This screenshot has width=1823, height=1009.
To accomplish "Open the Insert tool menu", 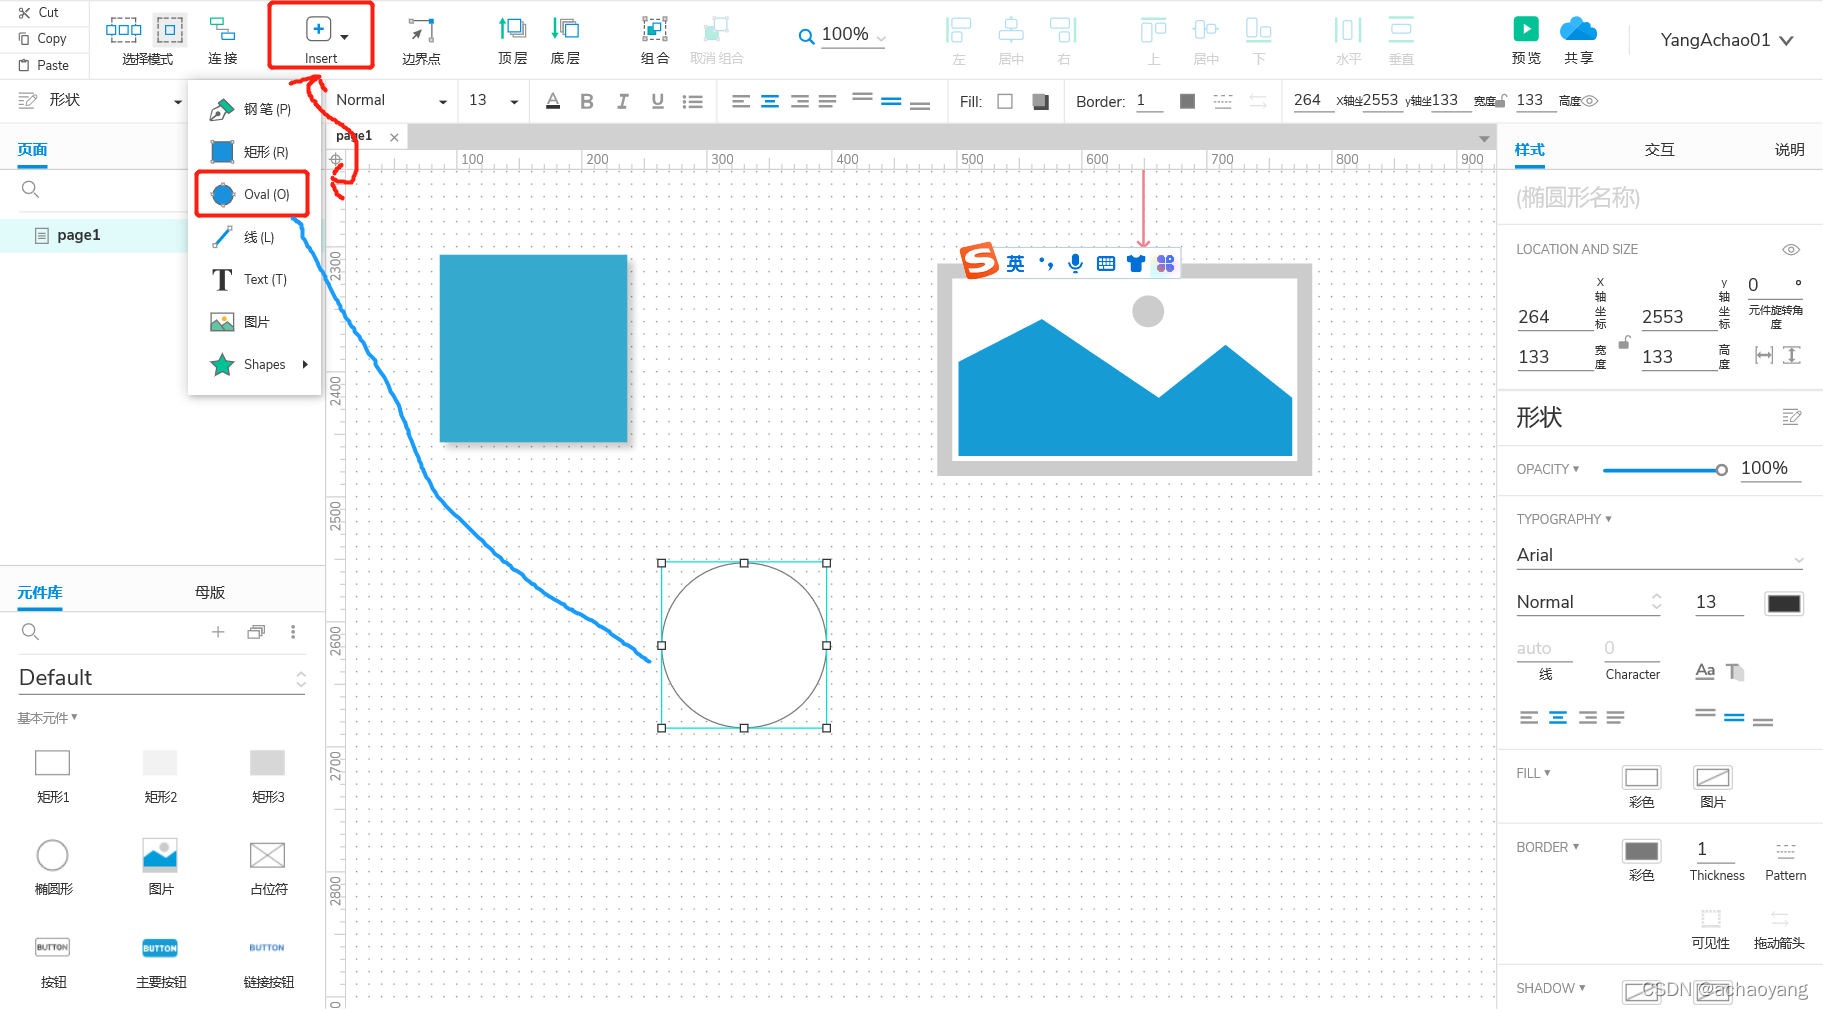I will pyautogui.click(x=321, y=38).
